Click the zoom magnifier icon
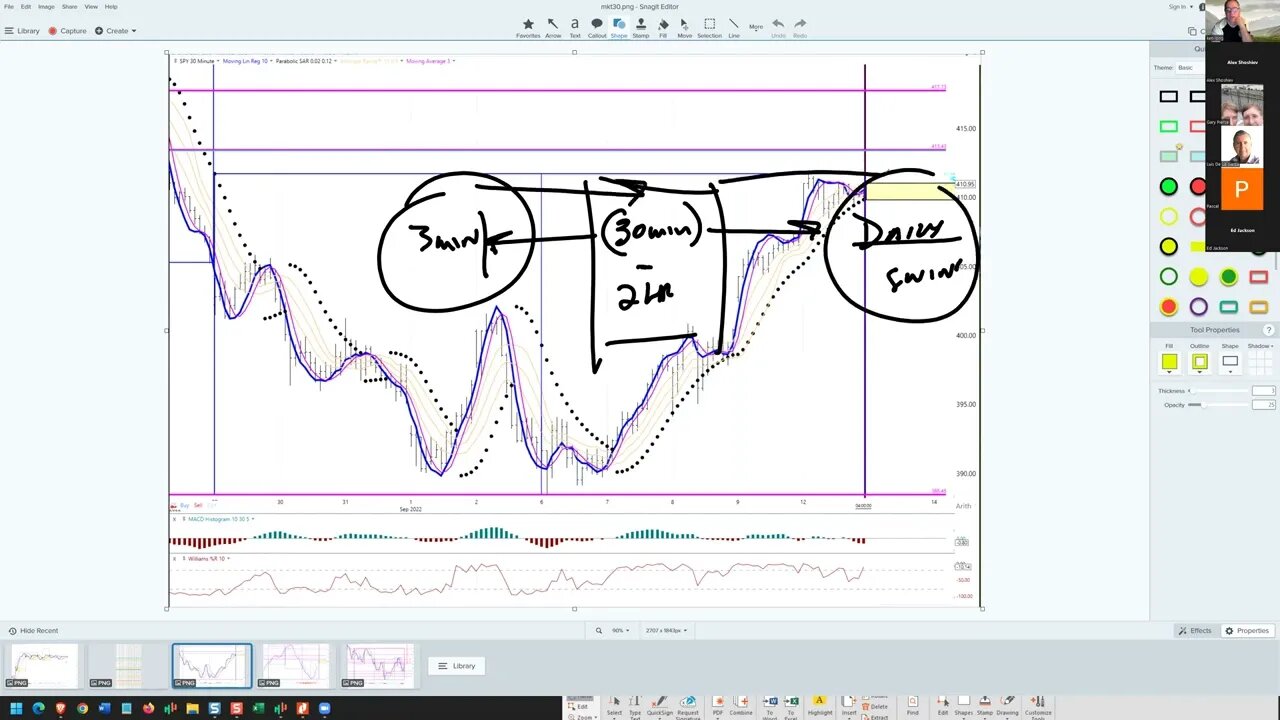The image size is (1280, 720). click(599, 631)
